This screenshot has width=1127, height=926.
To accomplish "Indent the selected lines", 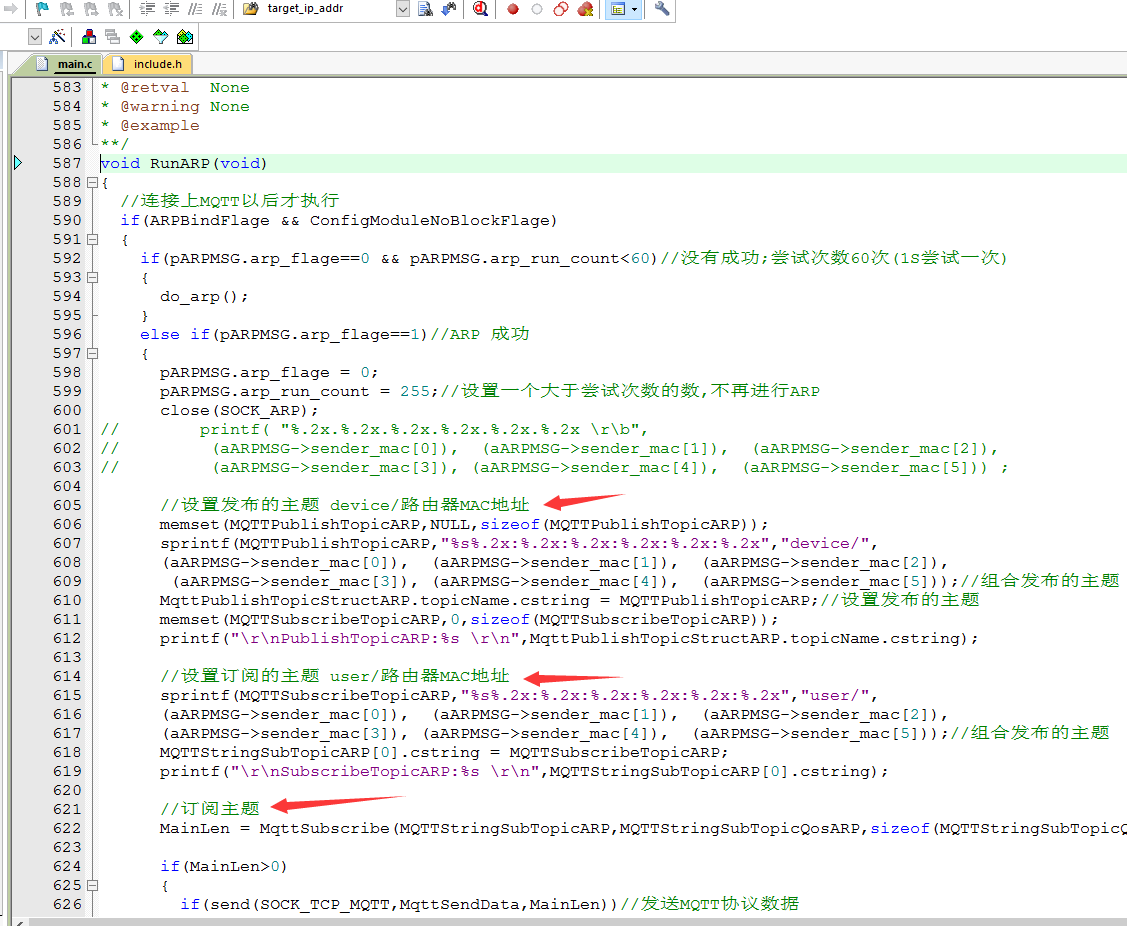I will (x=147, y=9).
